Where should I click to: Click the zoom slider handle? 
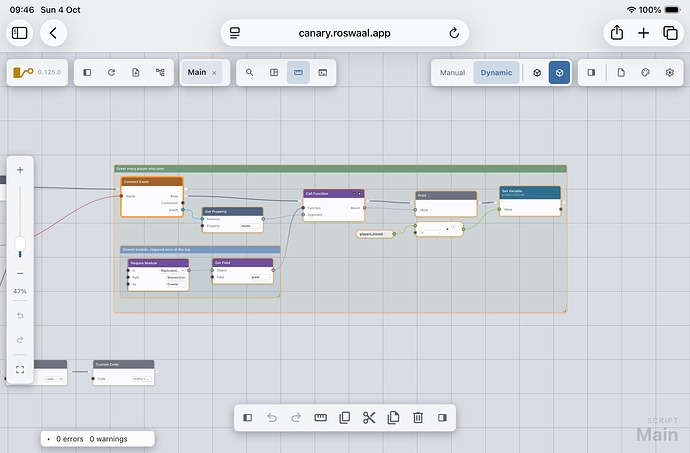(x=20, y=243)
